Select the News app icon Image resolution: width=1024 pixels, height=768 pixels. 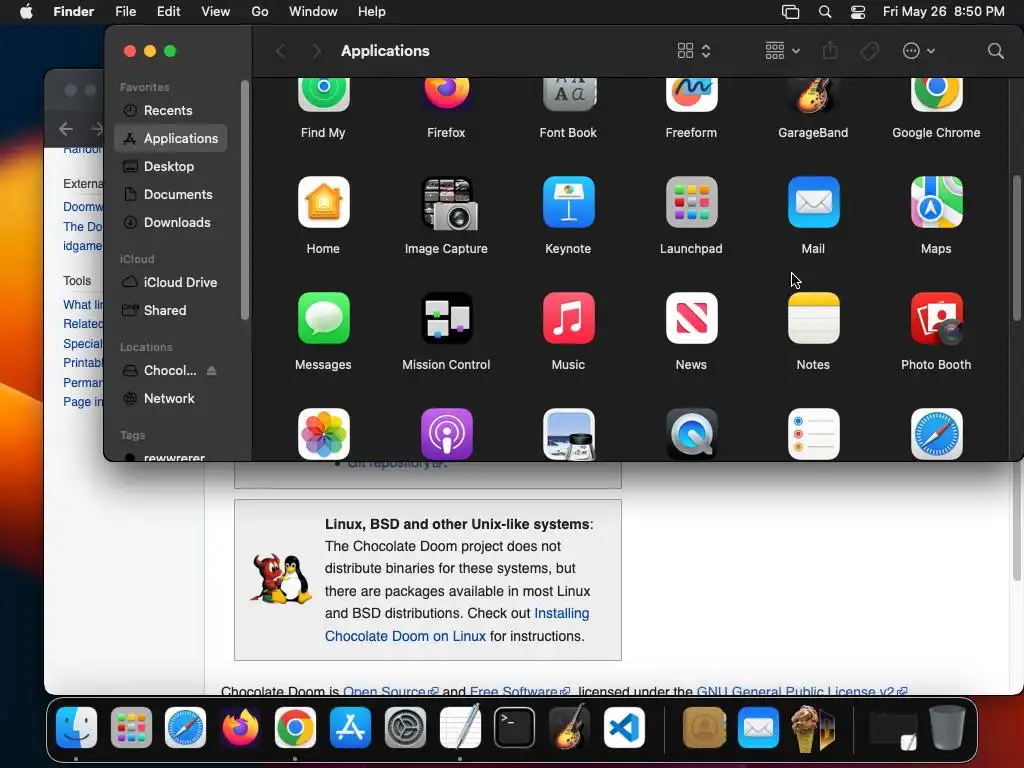691,318
